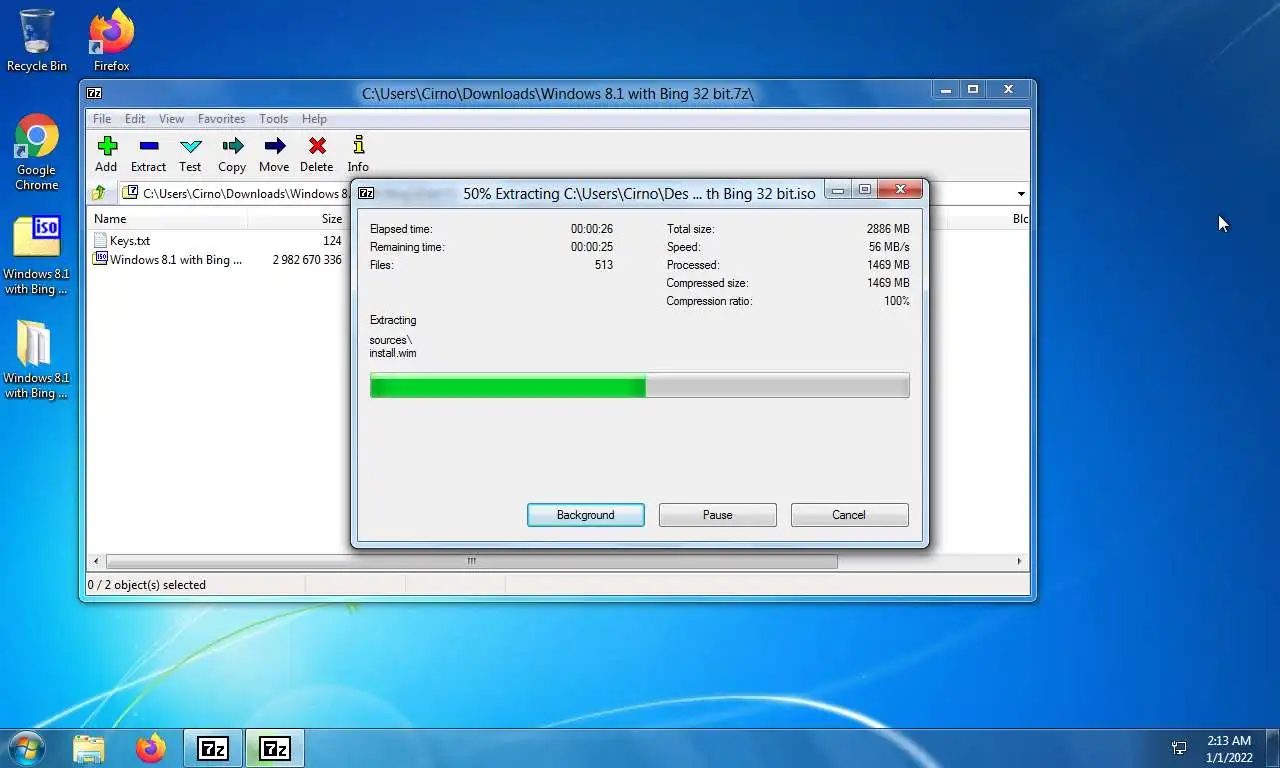
Task: Switch to second 7-Zip taskbar window
Action: [274, 748]
